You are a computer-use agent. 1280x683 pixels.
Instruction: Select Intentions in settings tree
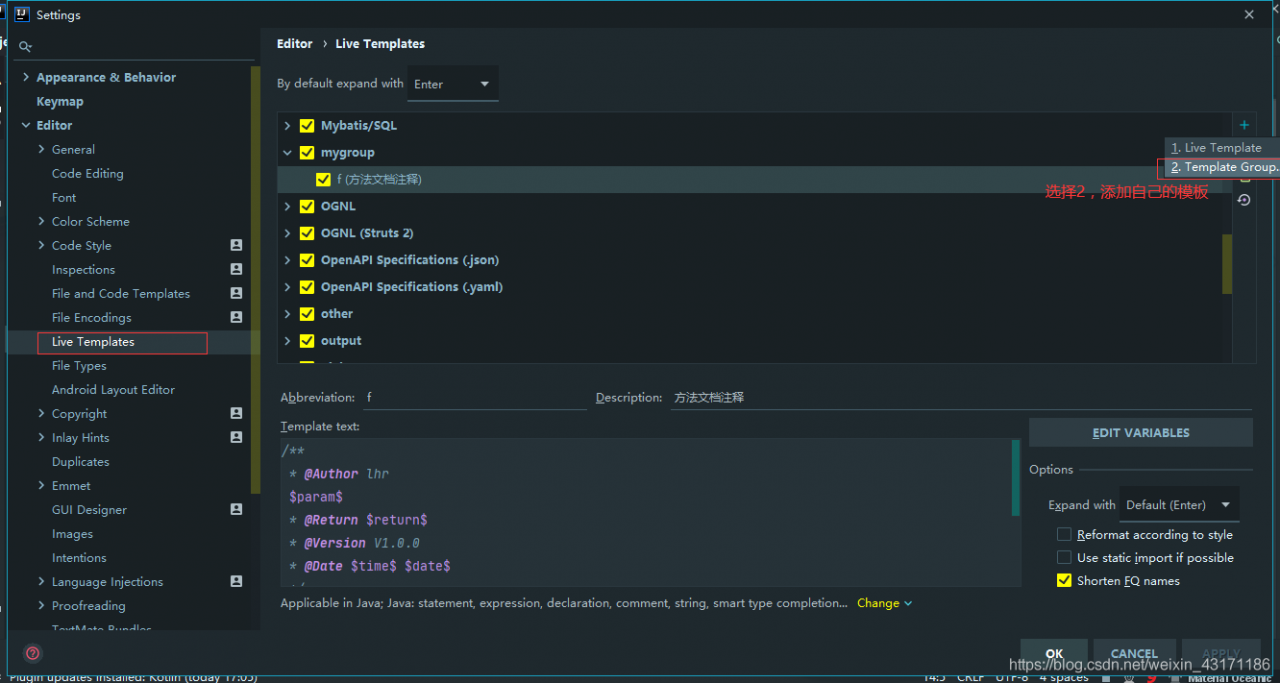click(x=79, y=558)
